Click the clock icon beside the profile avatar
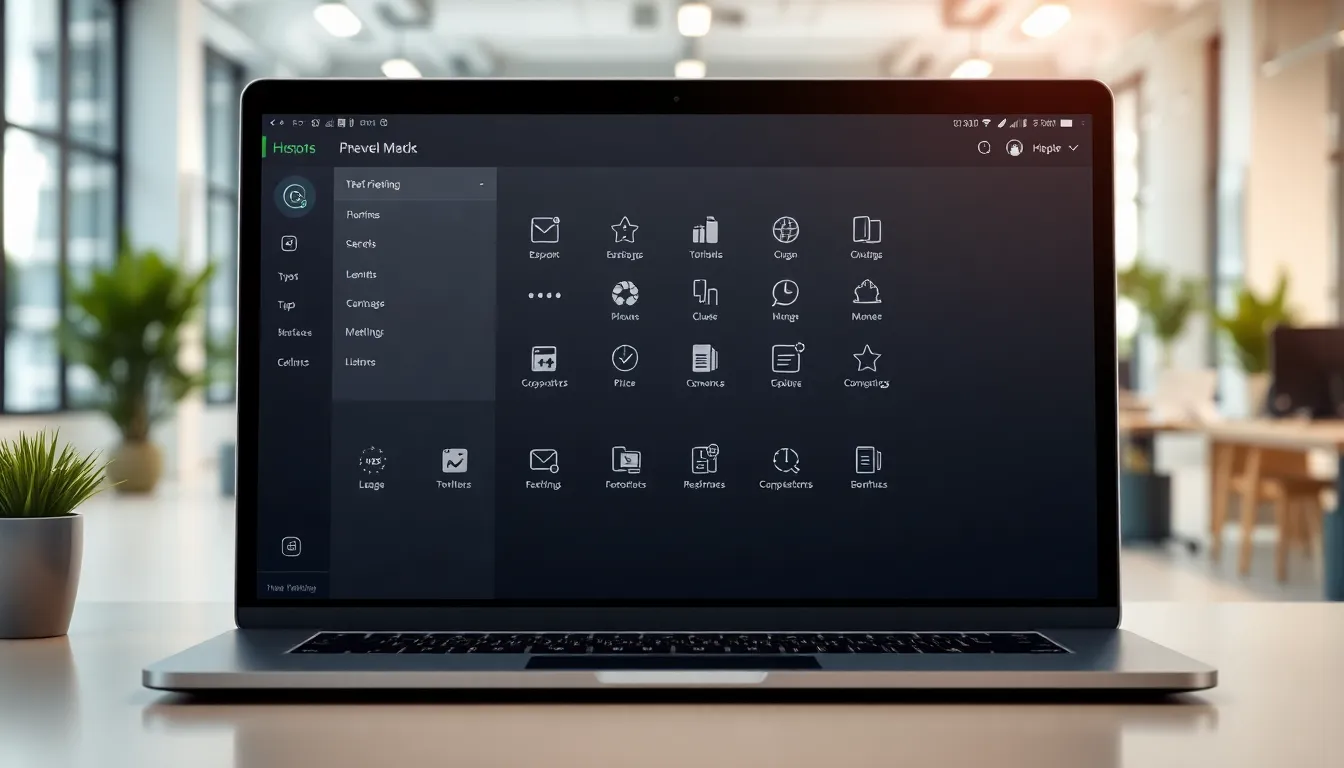The height and width of the screenshot is (768, 1344). (x=984, y=148)
